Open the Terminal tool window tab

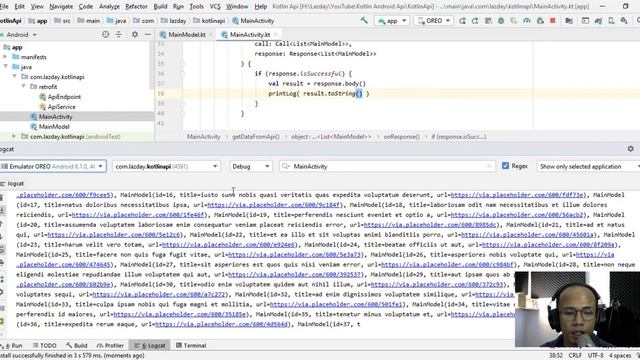coord(191,345)
